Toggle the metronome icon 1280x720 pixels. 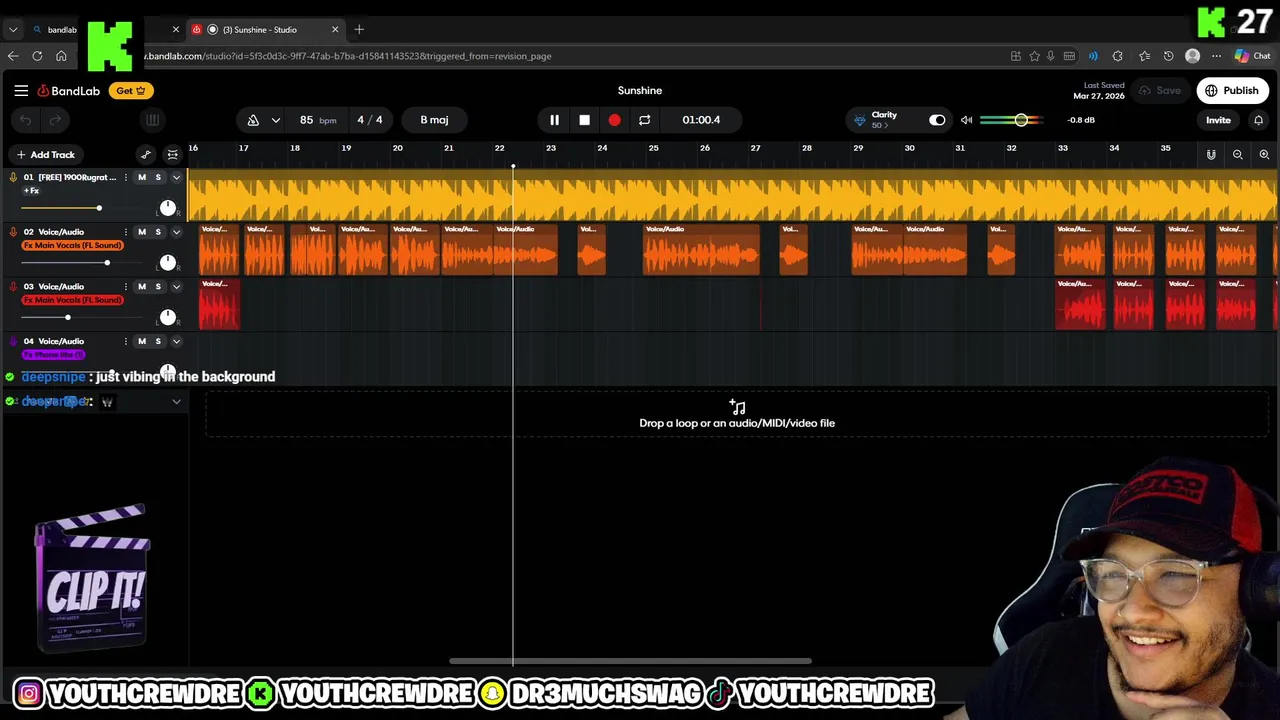click(253, 120)
